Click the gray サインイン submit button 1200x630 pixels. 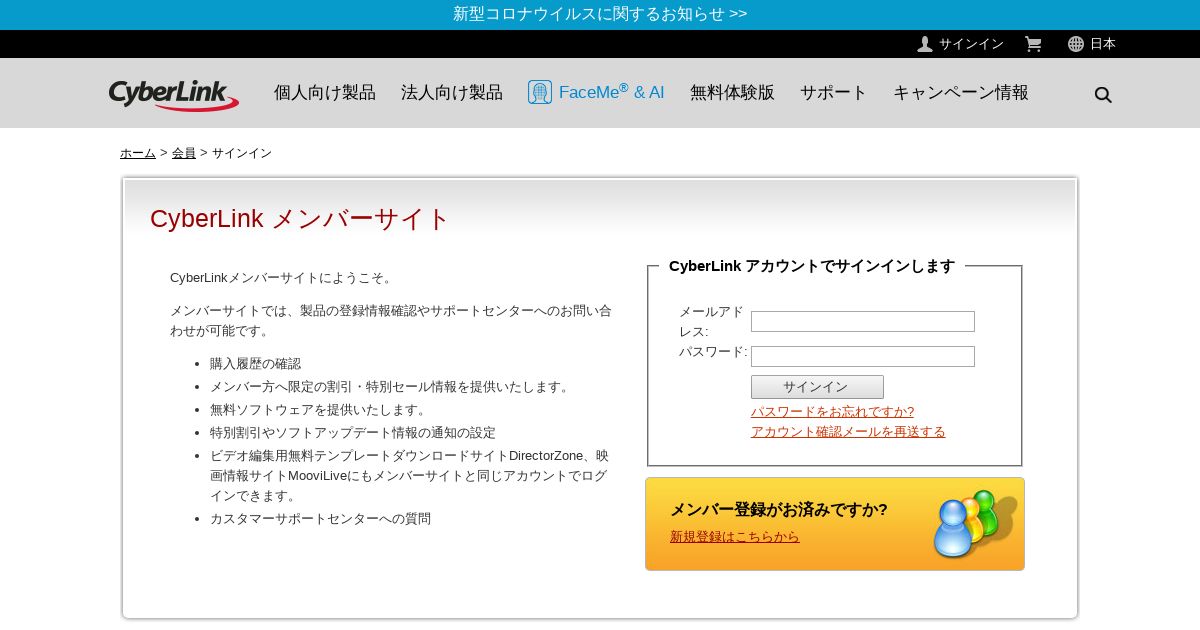[x=817, y=387]
